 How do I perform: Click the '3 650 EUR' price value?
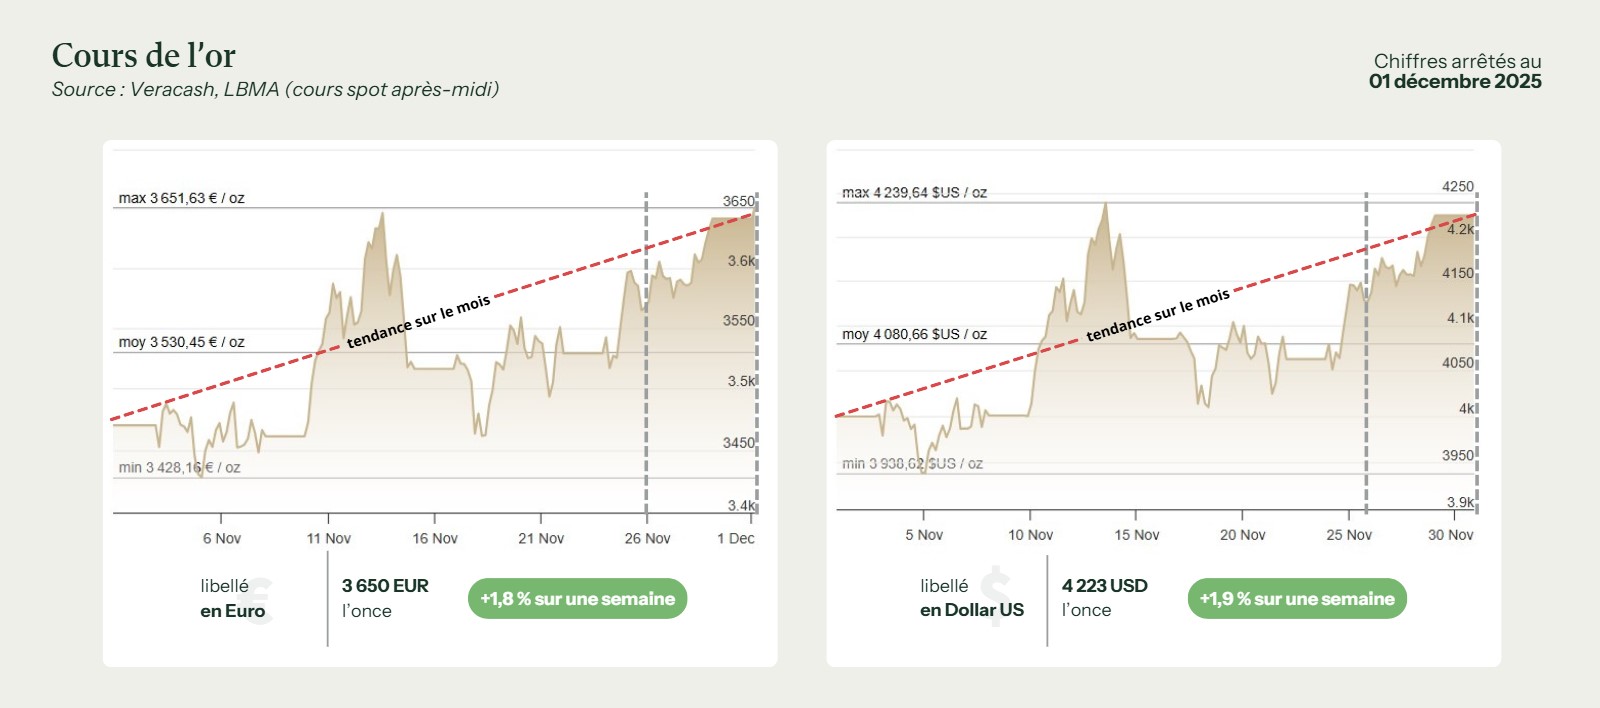point(385,586)
